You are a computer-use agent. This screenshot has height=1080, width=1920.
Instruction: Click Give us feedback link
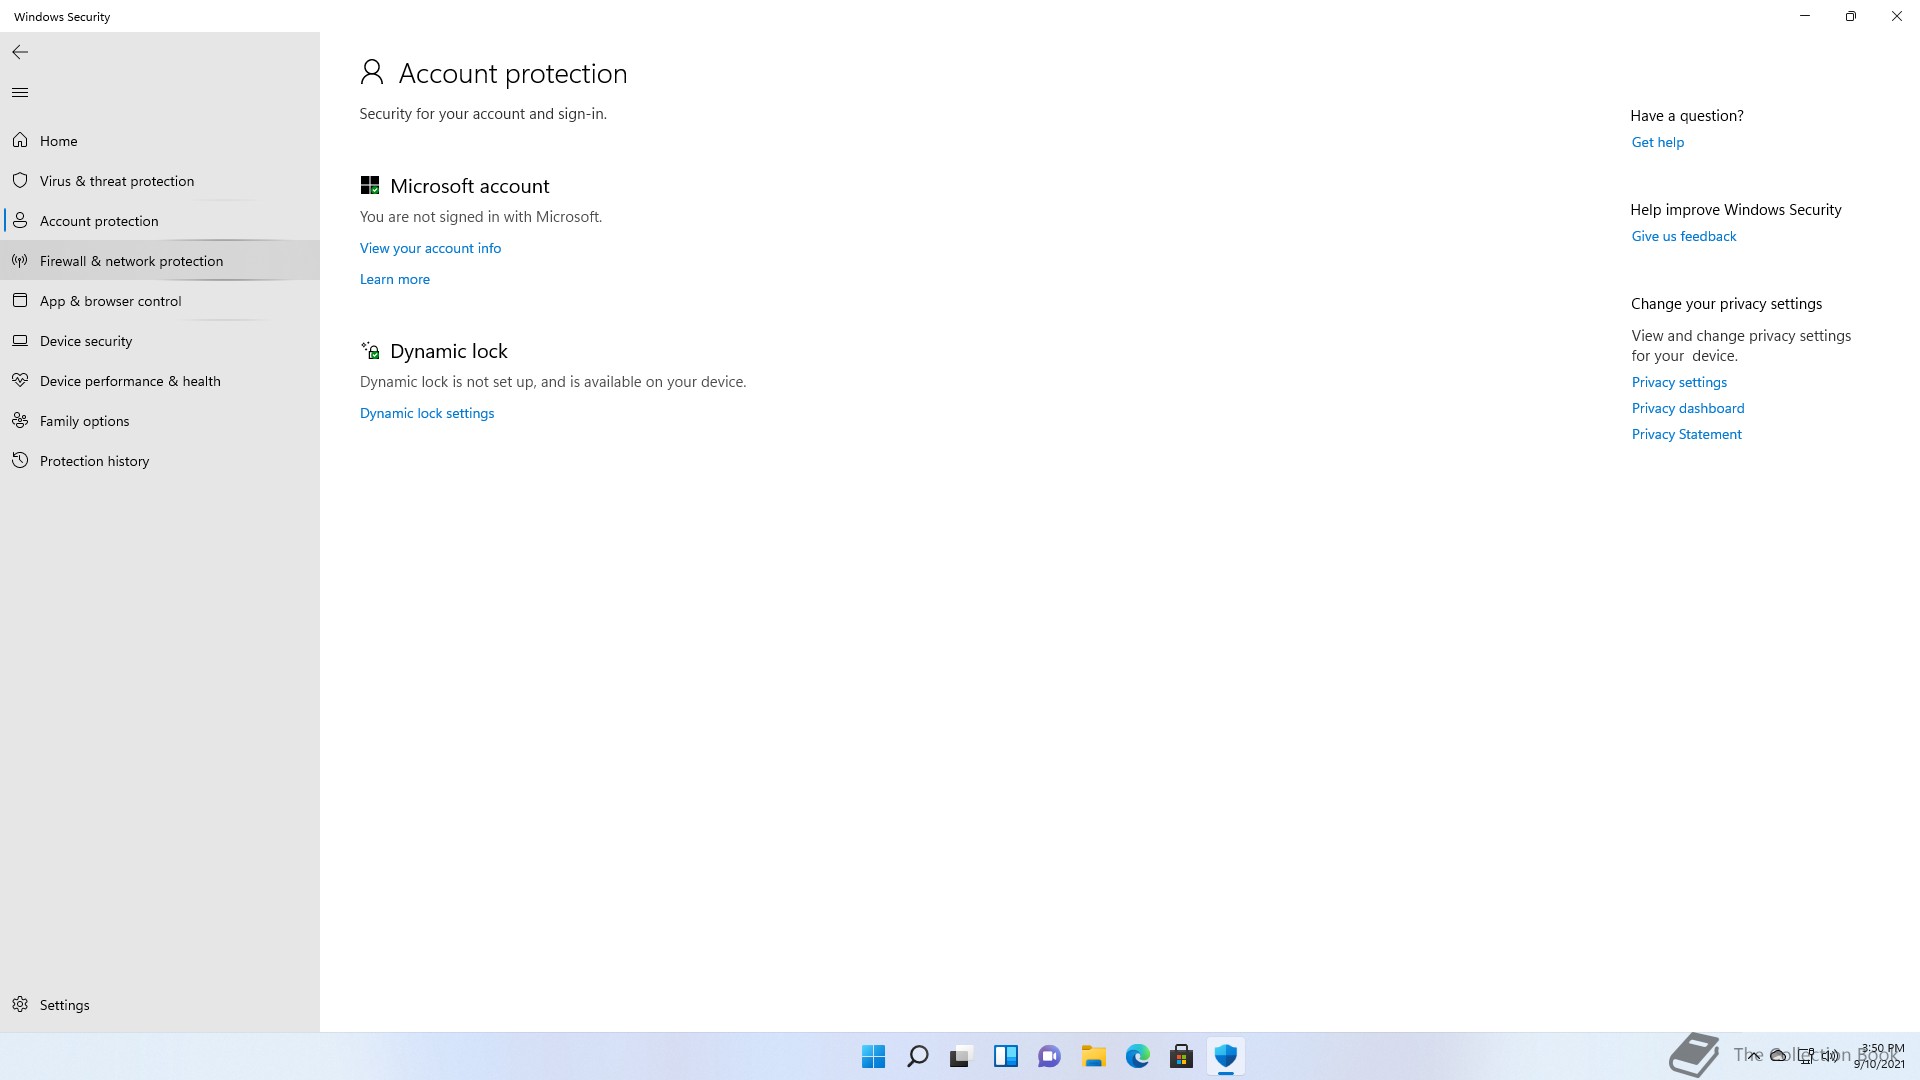(1684, 236)
